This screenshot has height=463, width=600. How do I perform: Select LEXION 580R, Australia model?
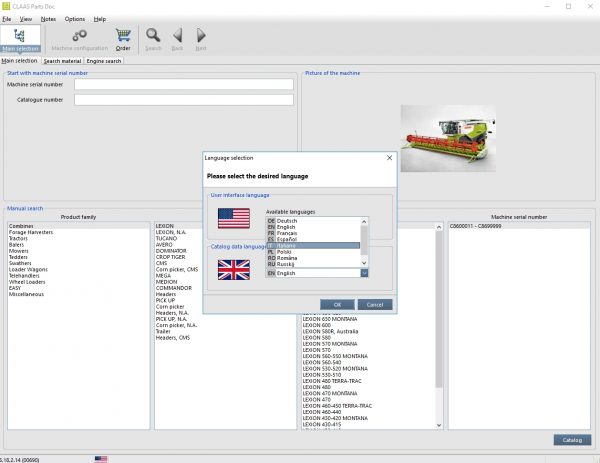(330, 331)
